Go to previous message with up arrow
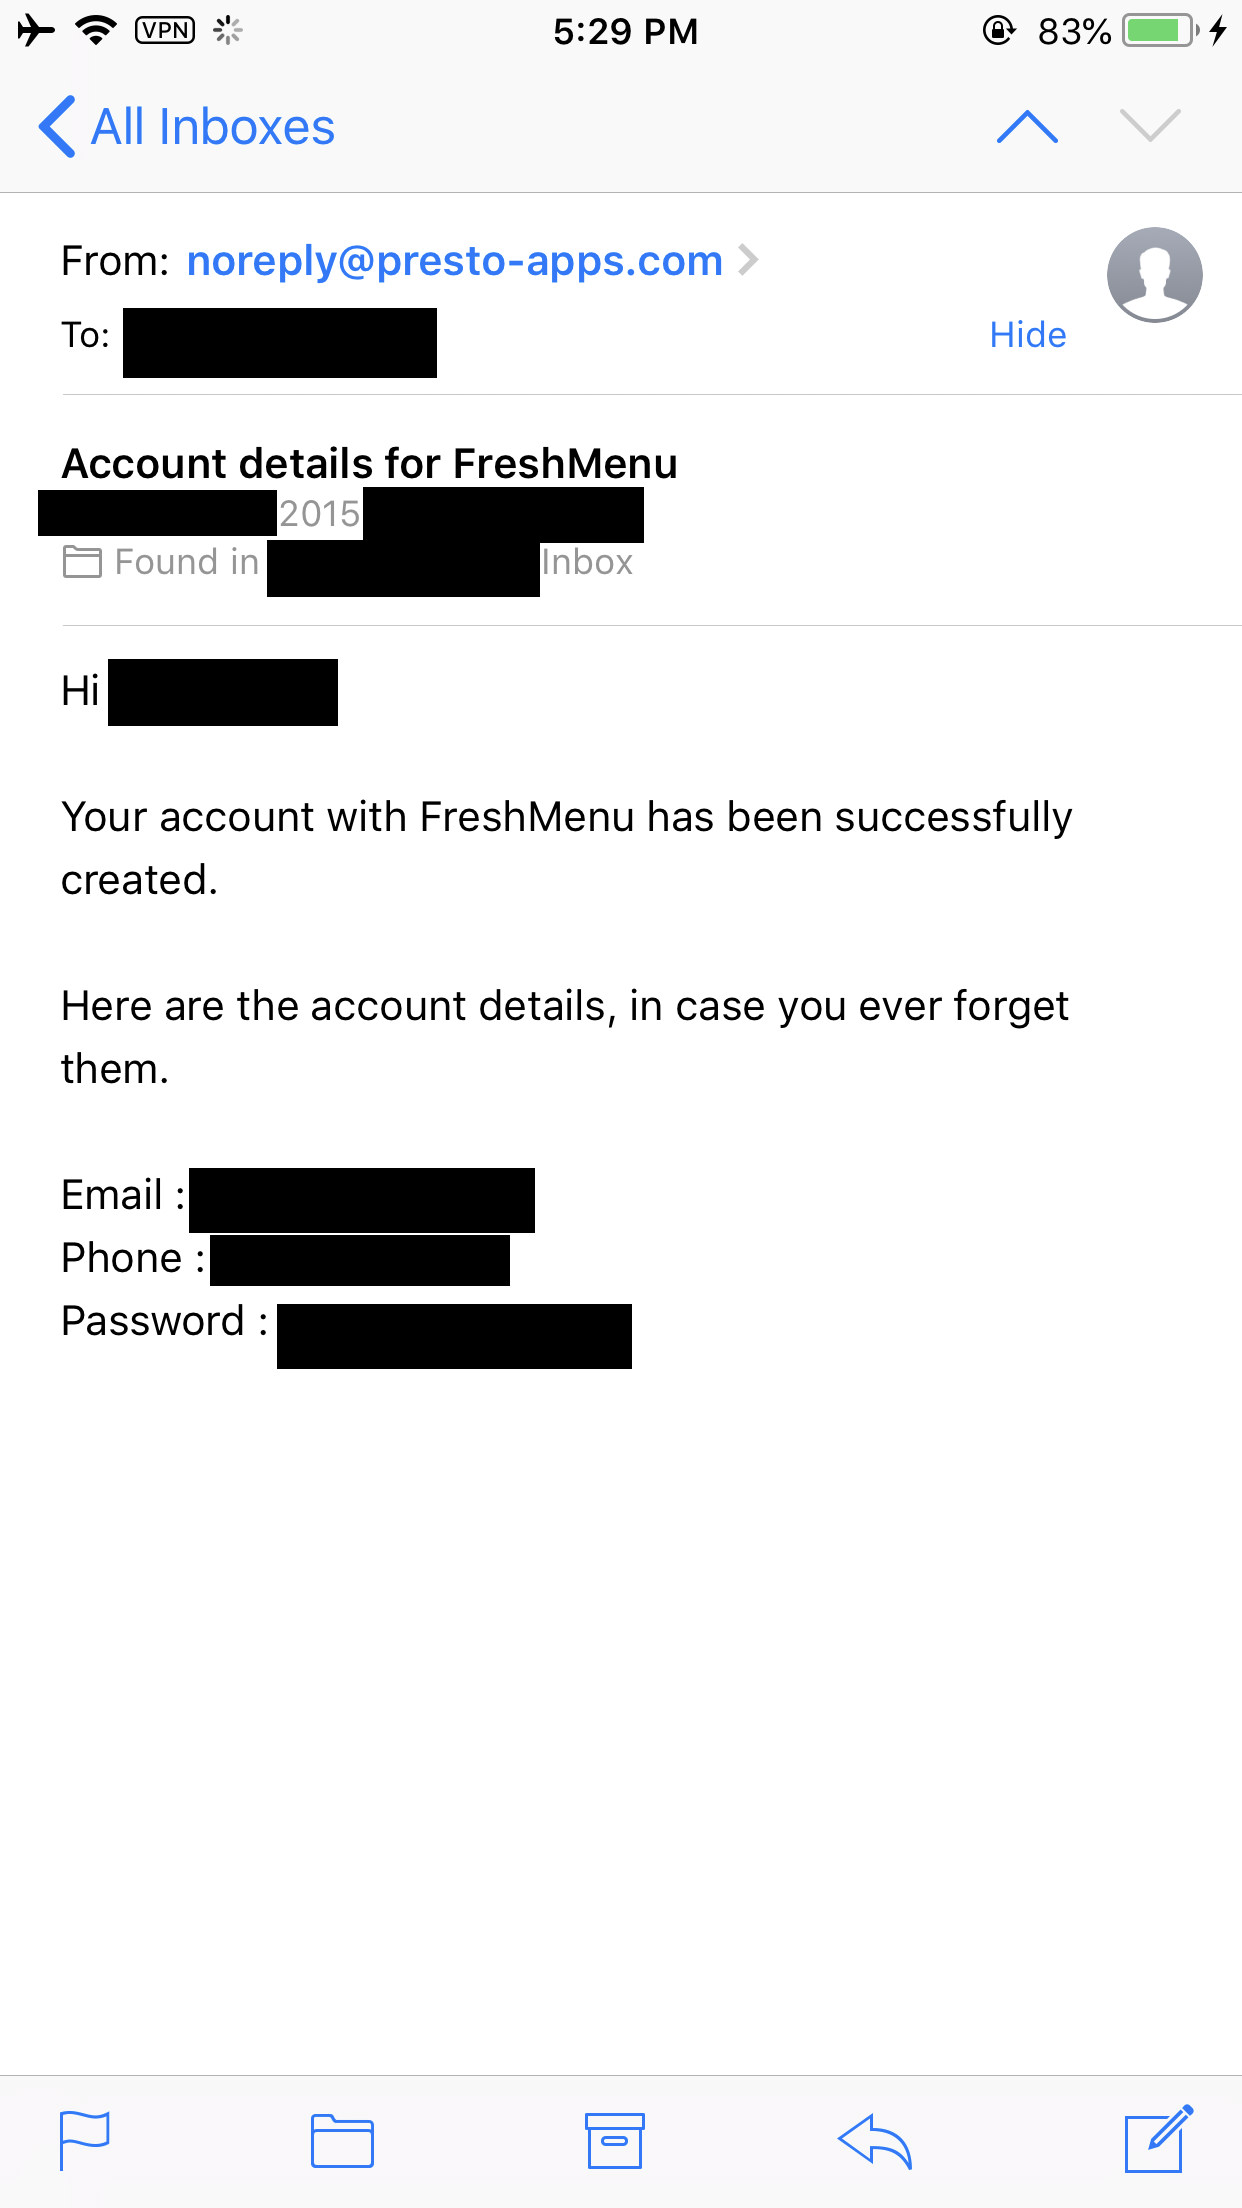 [1027, 127]
